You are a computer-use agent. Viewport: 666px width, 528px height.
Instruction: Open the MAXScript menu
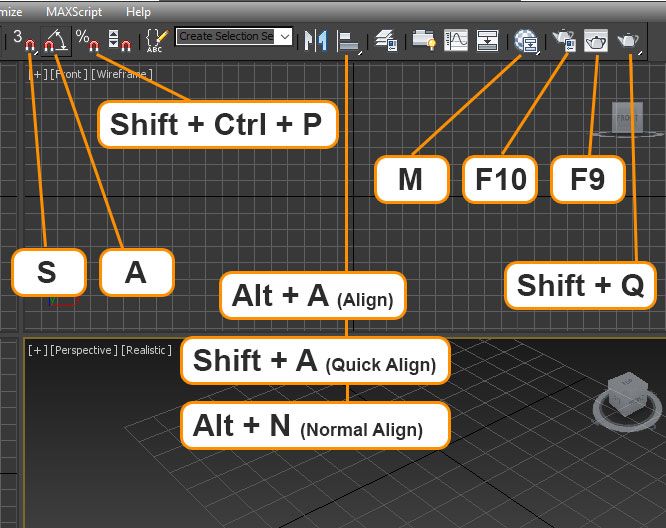pyautogui.click(x=74, y=11)
